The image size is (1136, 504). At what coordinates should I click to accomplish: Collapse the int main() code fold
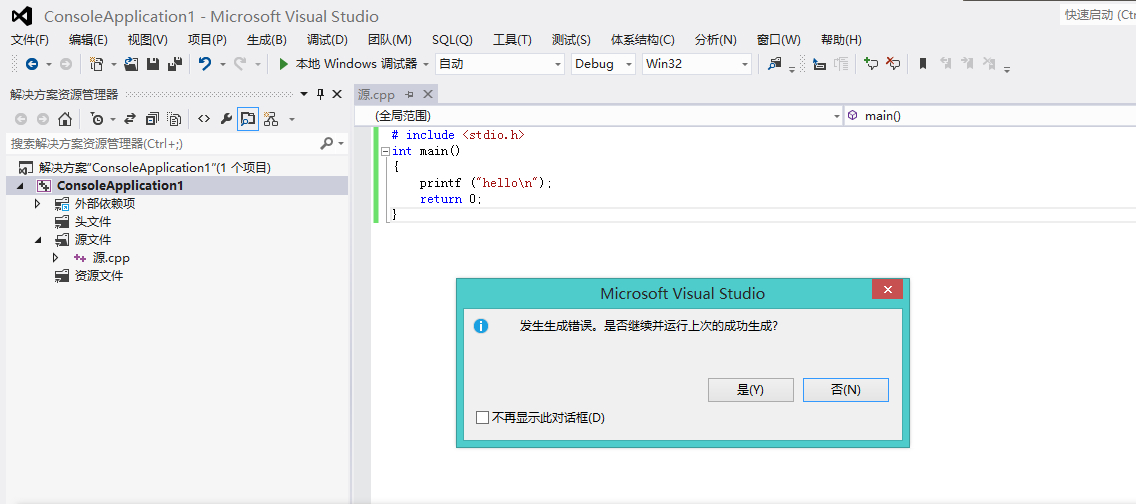(385, 151)
